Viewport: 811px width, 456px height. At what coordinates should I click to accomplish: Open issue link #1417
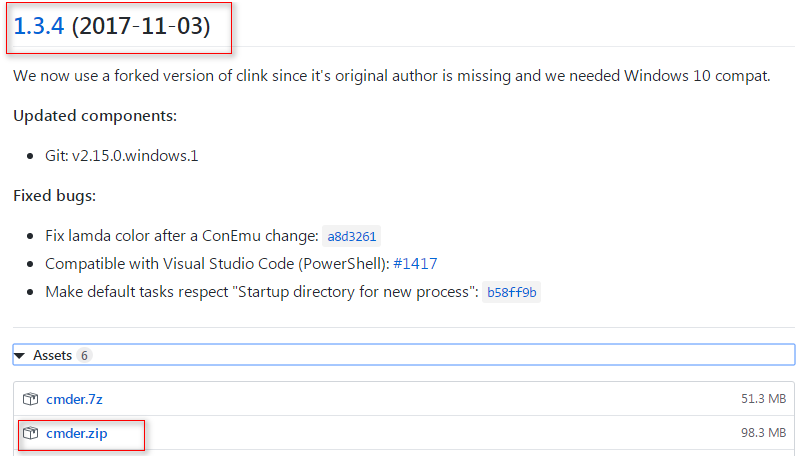coord(415,264)
